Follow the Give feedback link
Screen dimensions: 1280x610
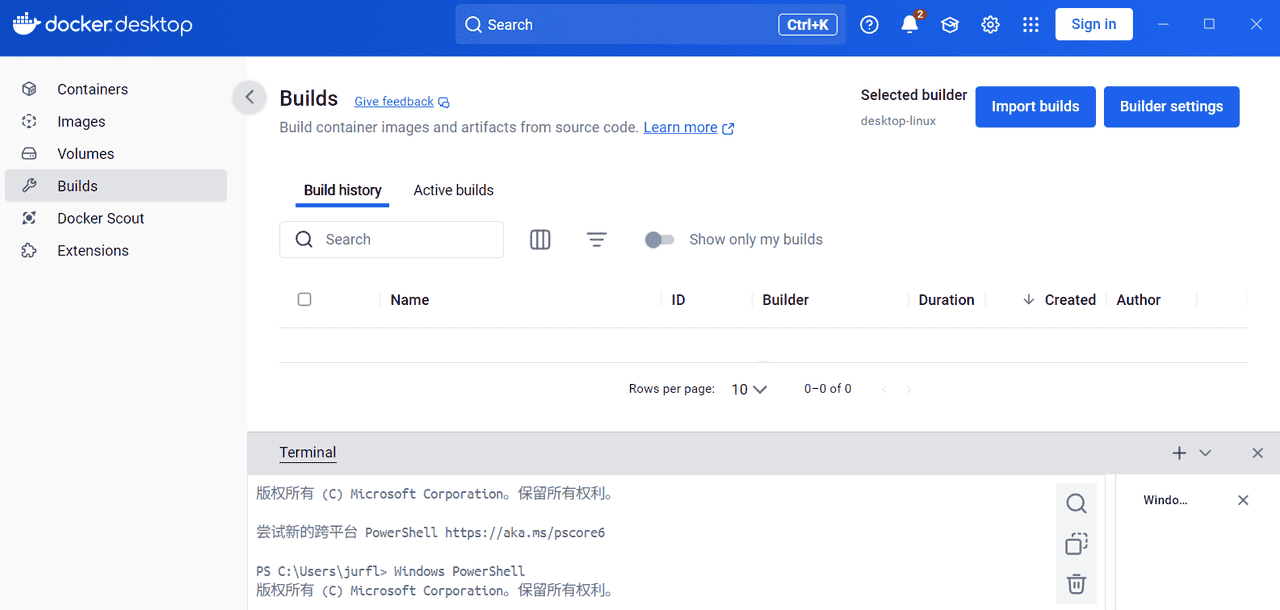[394, 102]
